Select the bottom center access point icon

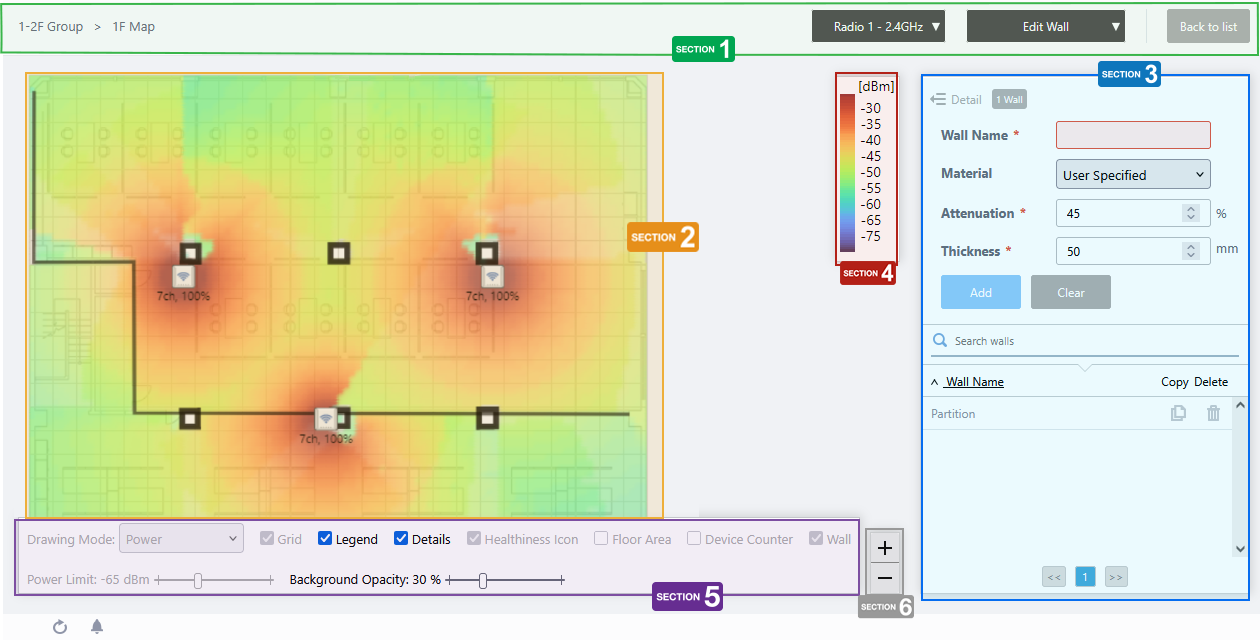[x=326, y=419]
